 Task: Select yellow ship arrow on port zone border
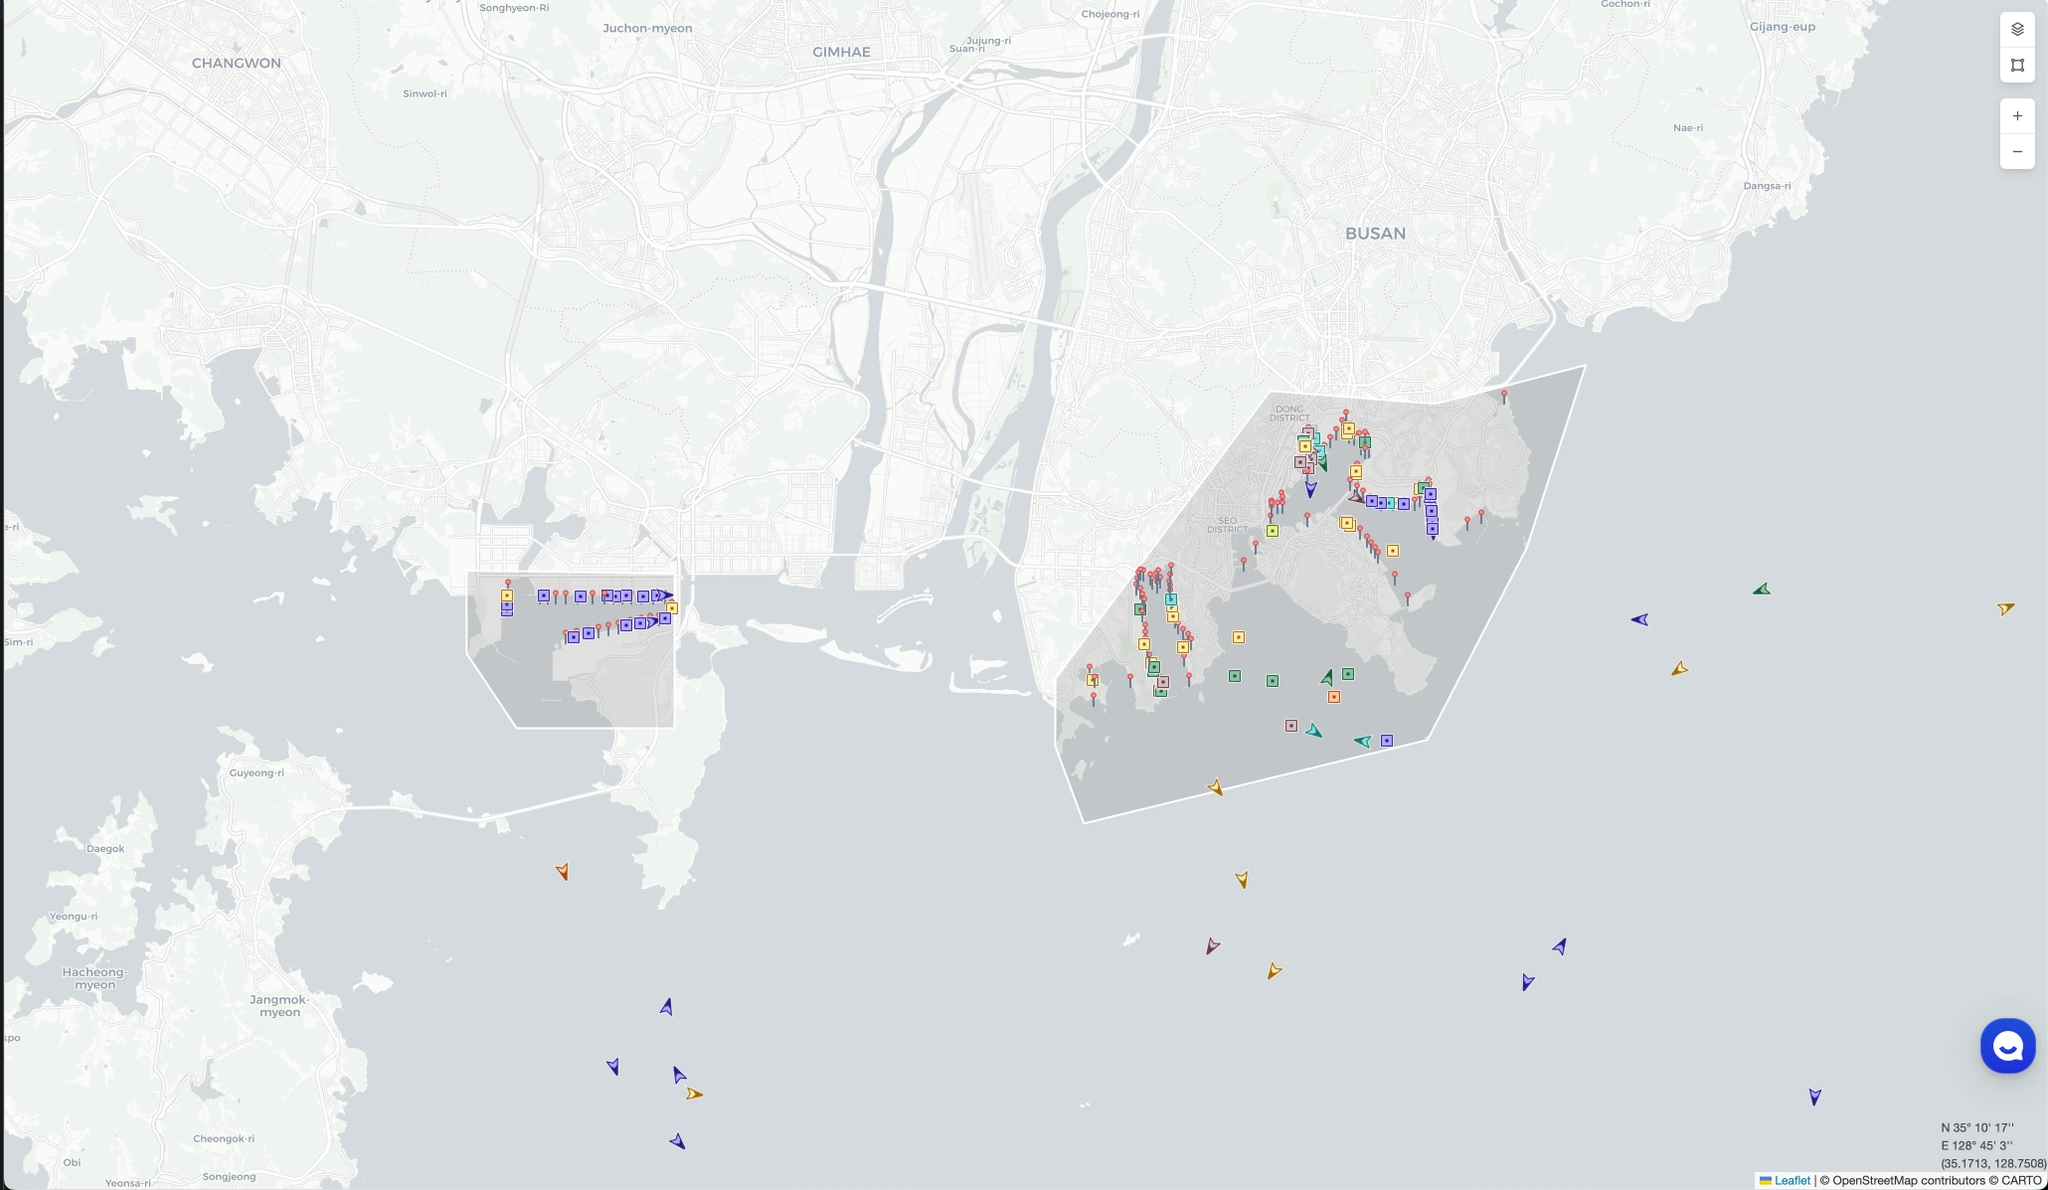[1216, 788]
